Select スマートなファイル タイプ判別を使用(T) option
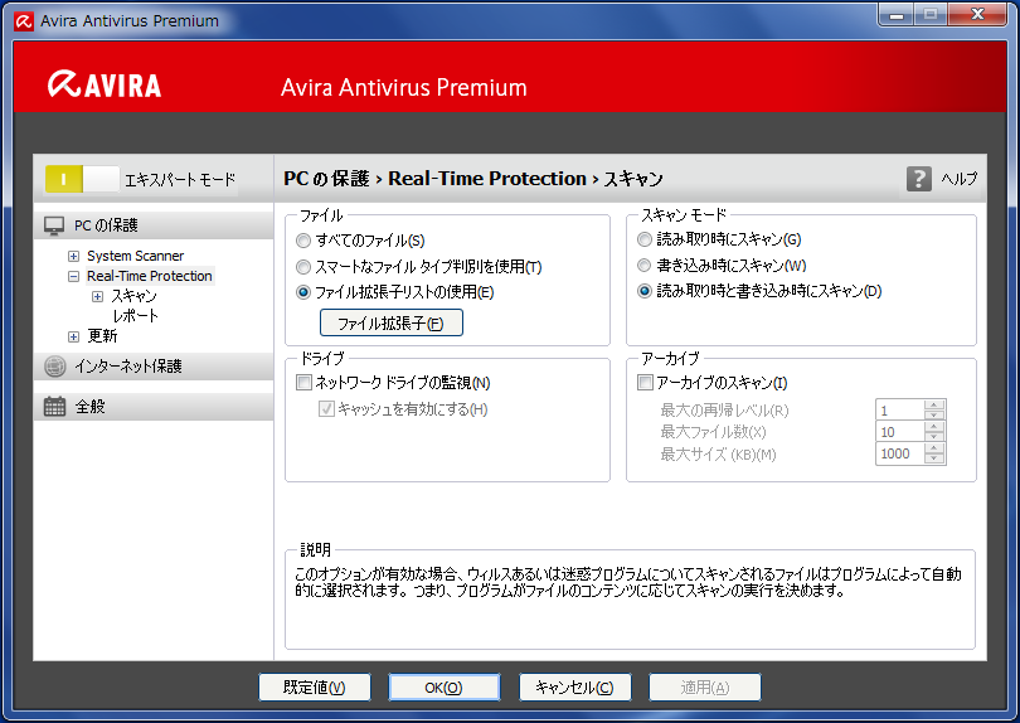The image size is (1020, 723). 303,267
